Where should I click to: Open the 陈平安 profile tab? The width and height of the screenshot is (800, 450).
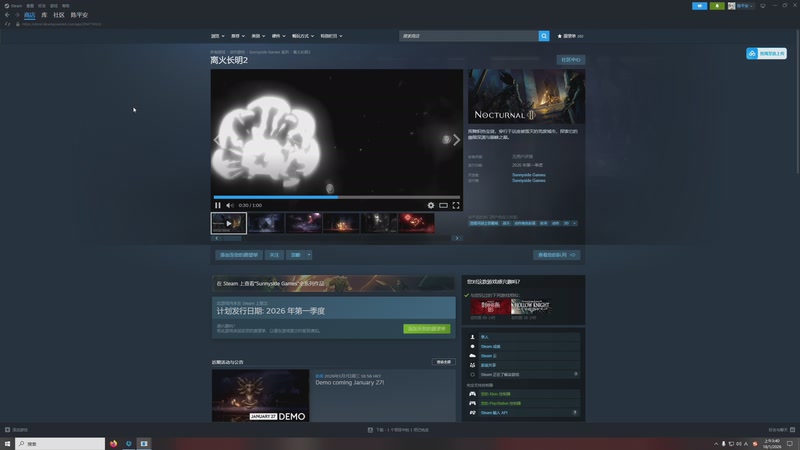(x=80, y=15)
